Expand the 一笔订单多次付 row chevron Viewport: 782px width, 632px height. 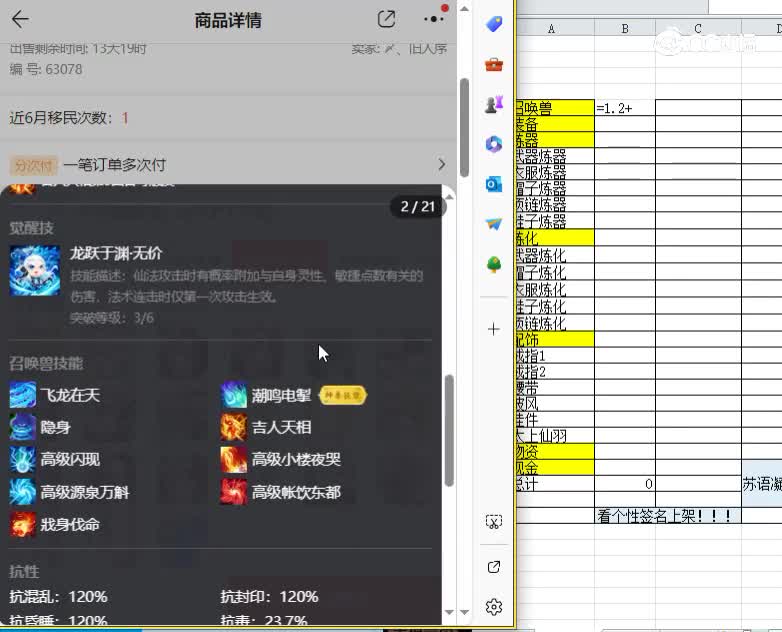(x=441, y=165)
